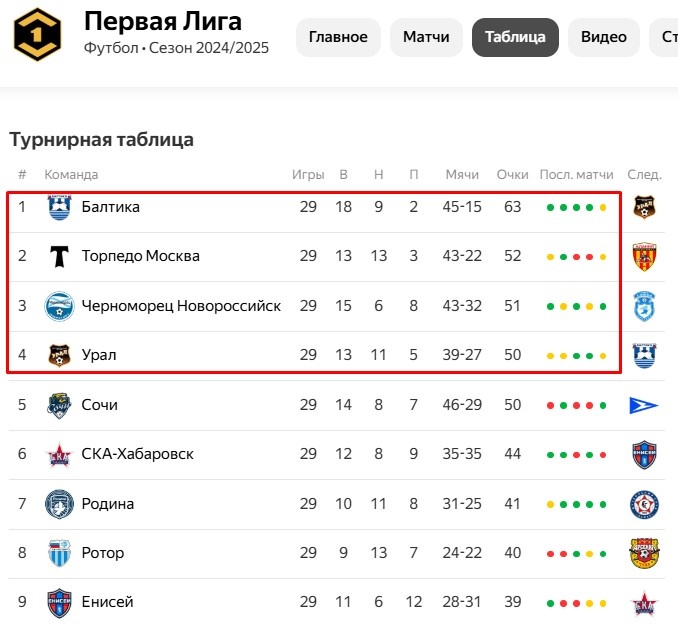Open the active Таблица tab
The image size is (678, 625).
(x=515, y=38)
